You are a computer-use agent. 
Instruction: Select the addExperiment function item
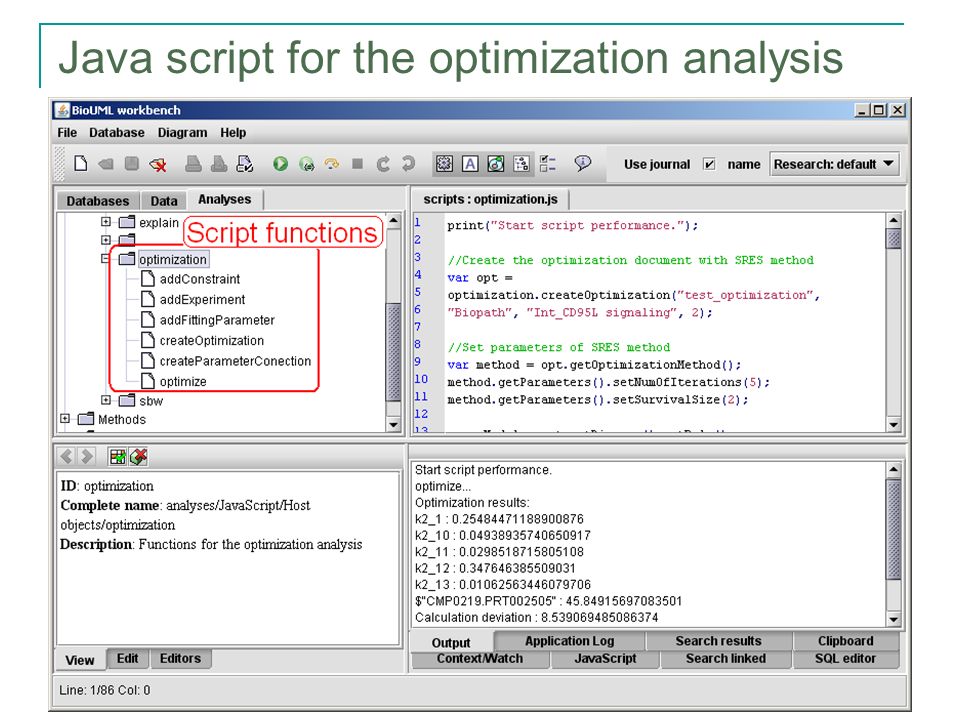tap(193, 300)
